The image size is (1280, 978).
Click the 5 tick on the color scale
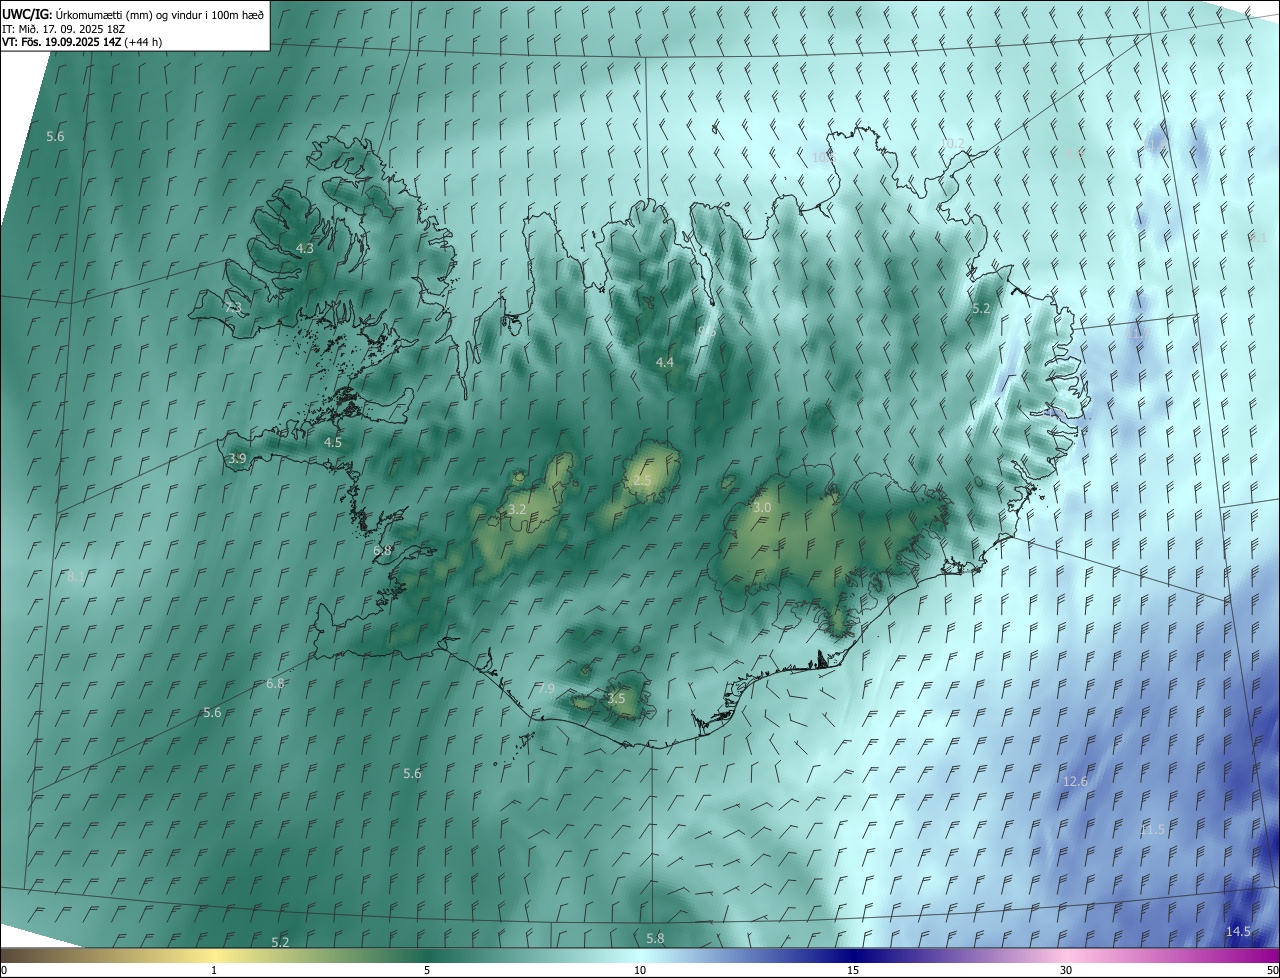pos(427,970)
